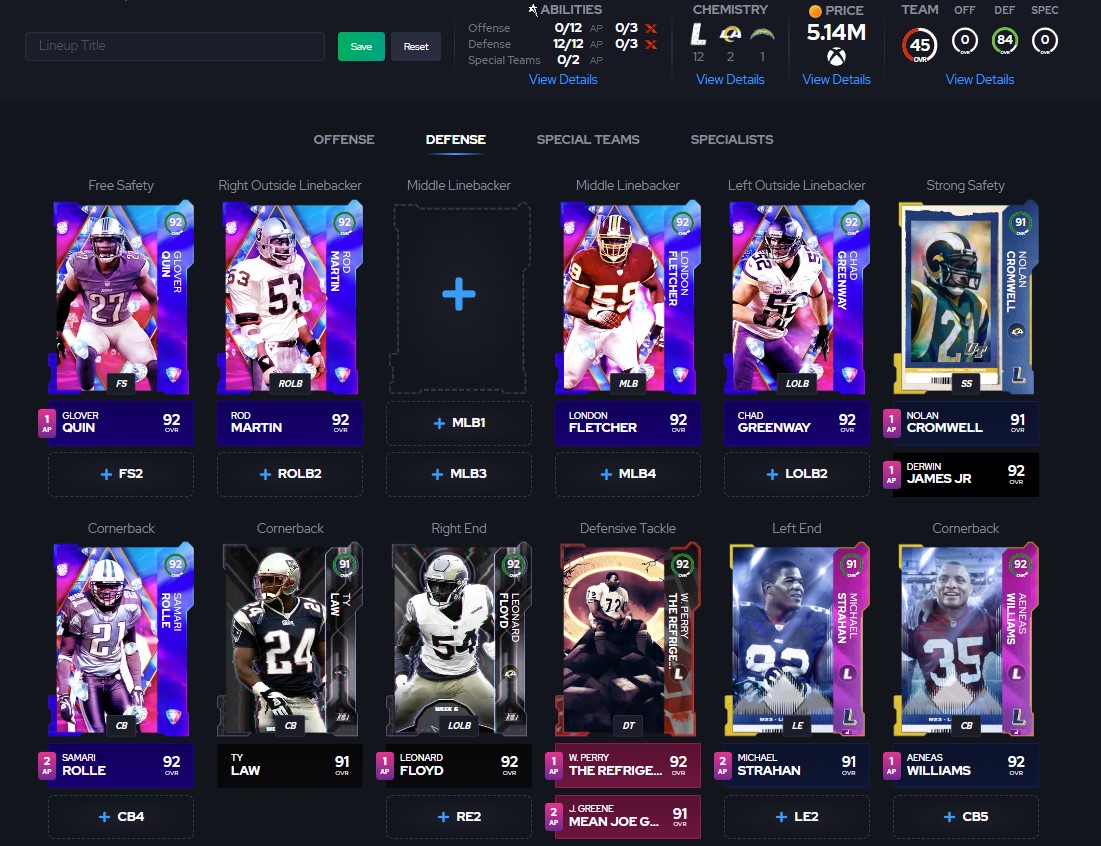Open Aeneas Williams cornerback card
This screenshot has width=1101, height=846.
[965, 639]
